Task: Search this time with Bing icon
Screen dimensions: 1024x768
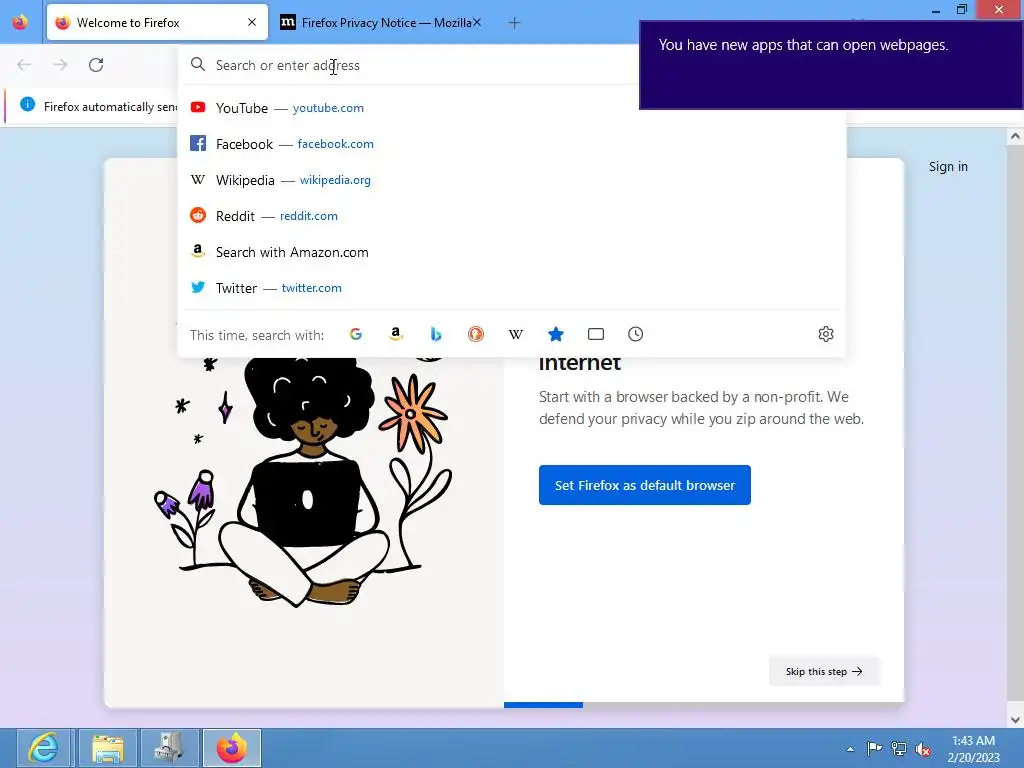Action: (x=436, y=334)
